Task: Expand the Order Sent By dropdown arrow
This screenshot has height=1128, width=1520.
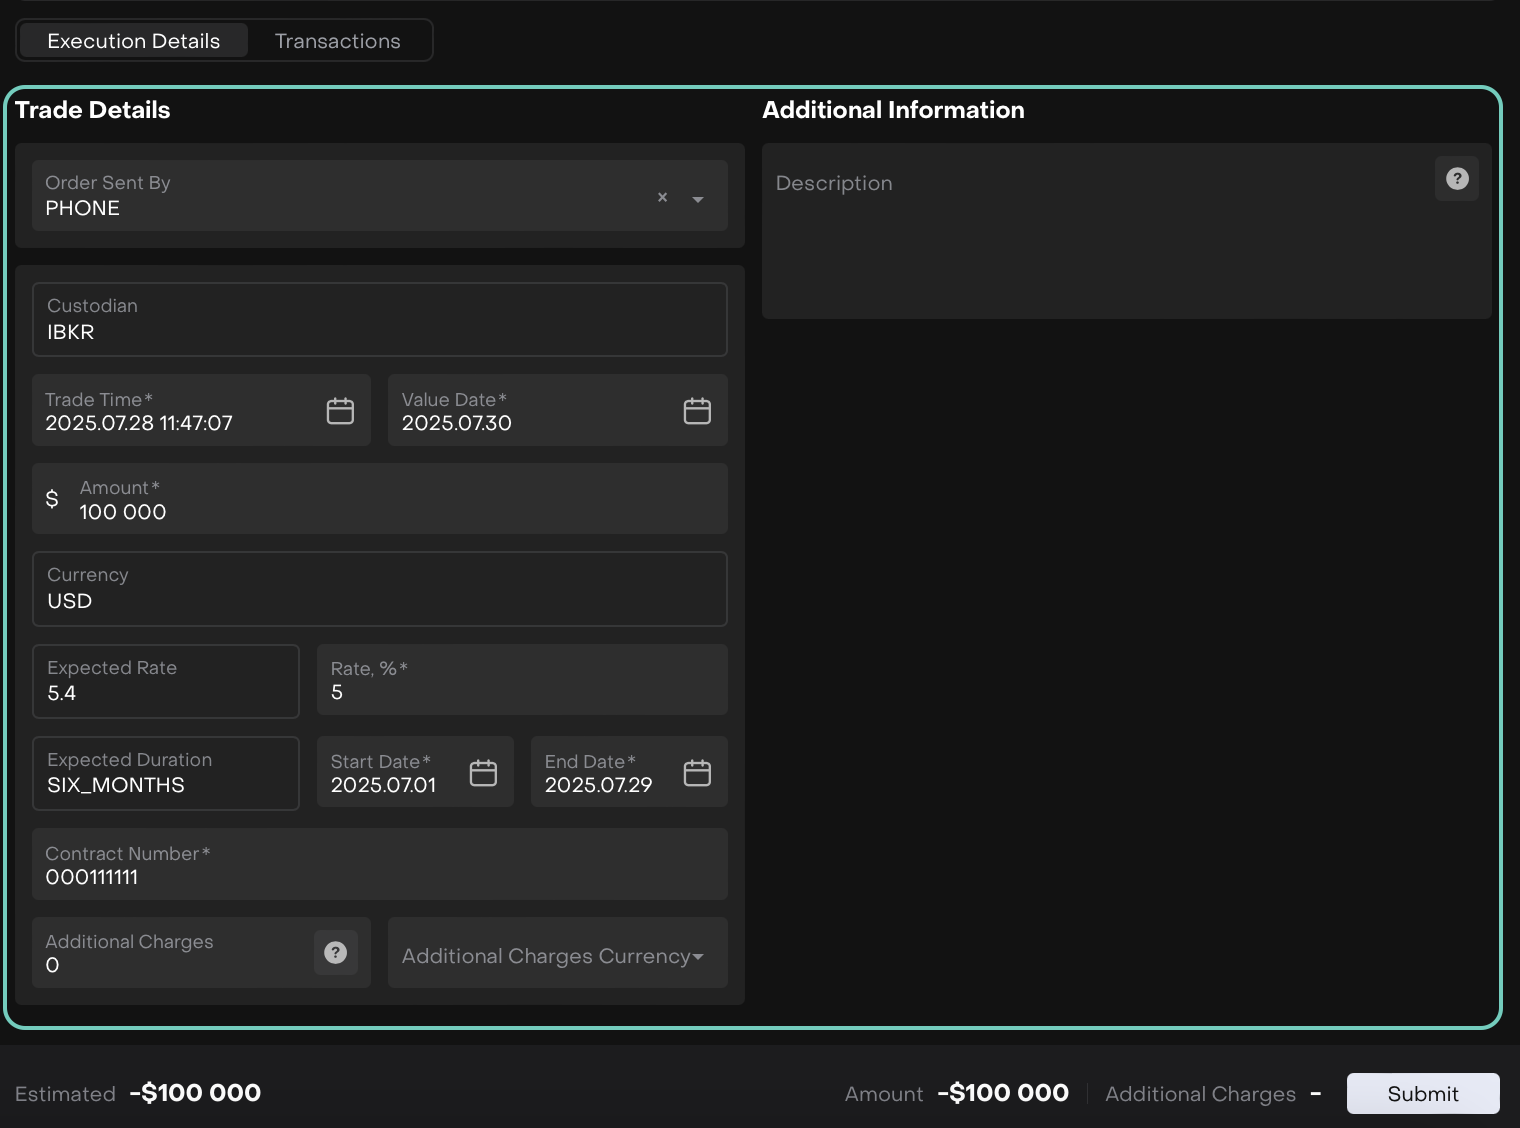Action: tap(698, 199)
